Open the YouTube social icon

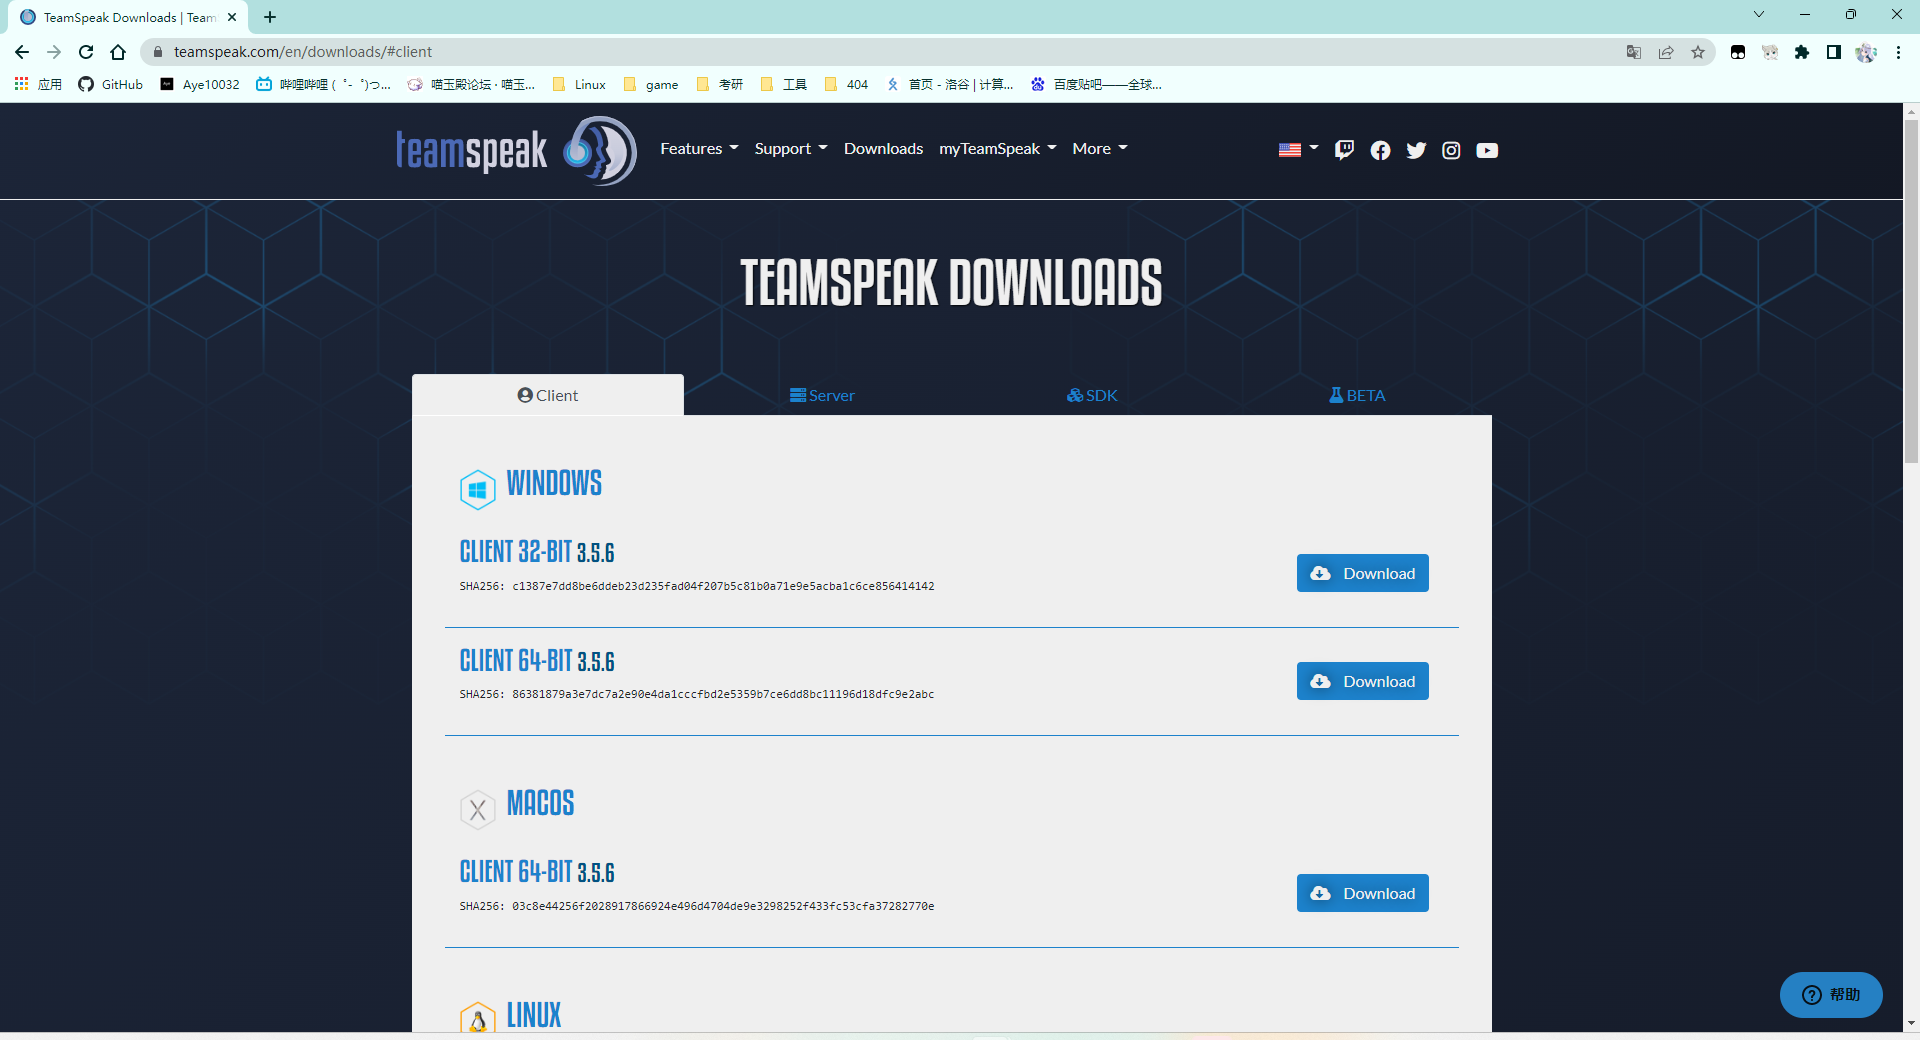tap(1487, 150)
